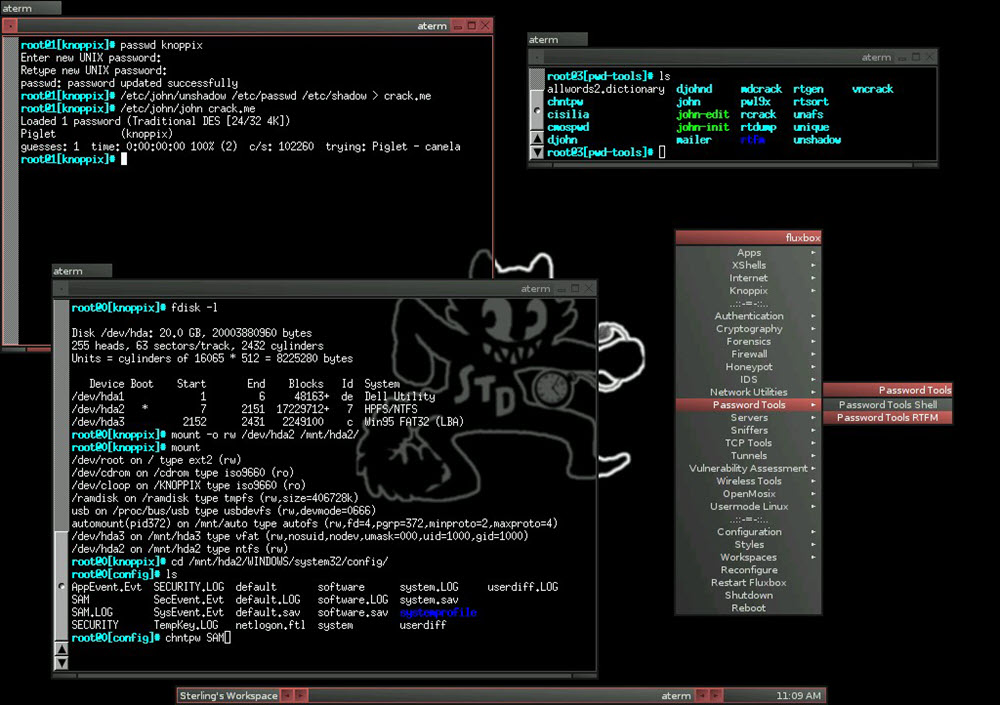The width and height of the screenshot is (1000, 705).
Task: Click scrollbar thumb in fdisk aterm window
Action: [x=61, y=585]
